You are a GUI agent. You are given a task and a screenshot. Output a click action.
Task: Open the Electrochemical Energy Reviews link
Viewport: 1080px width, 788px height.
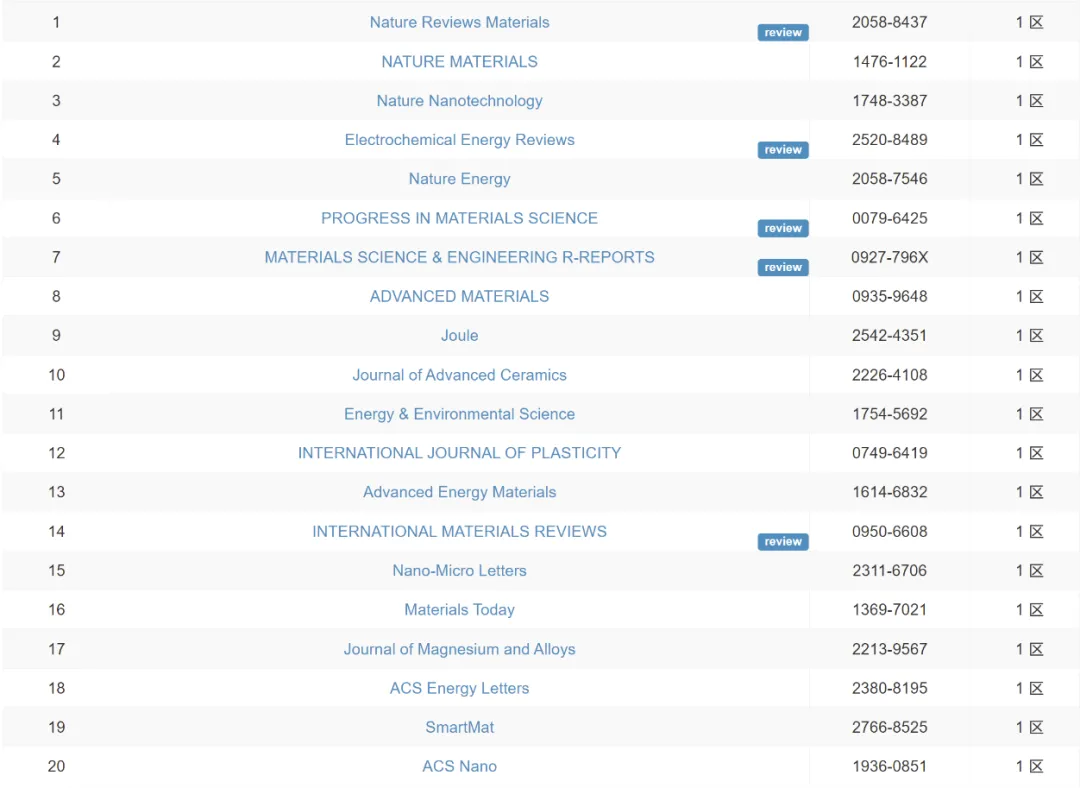click(459, 140)
